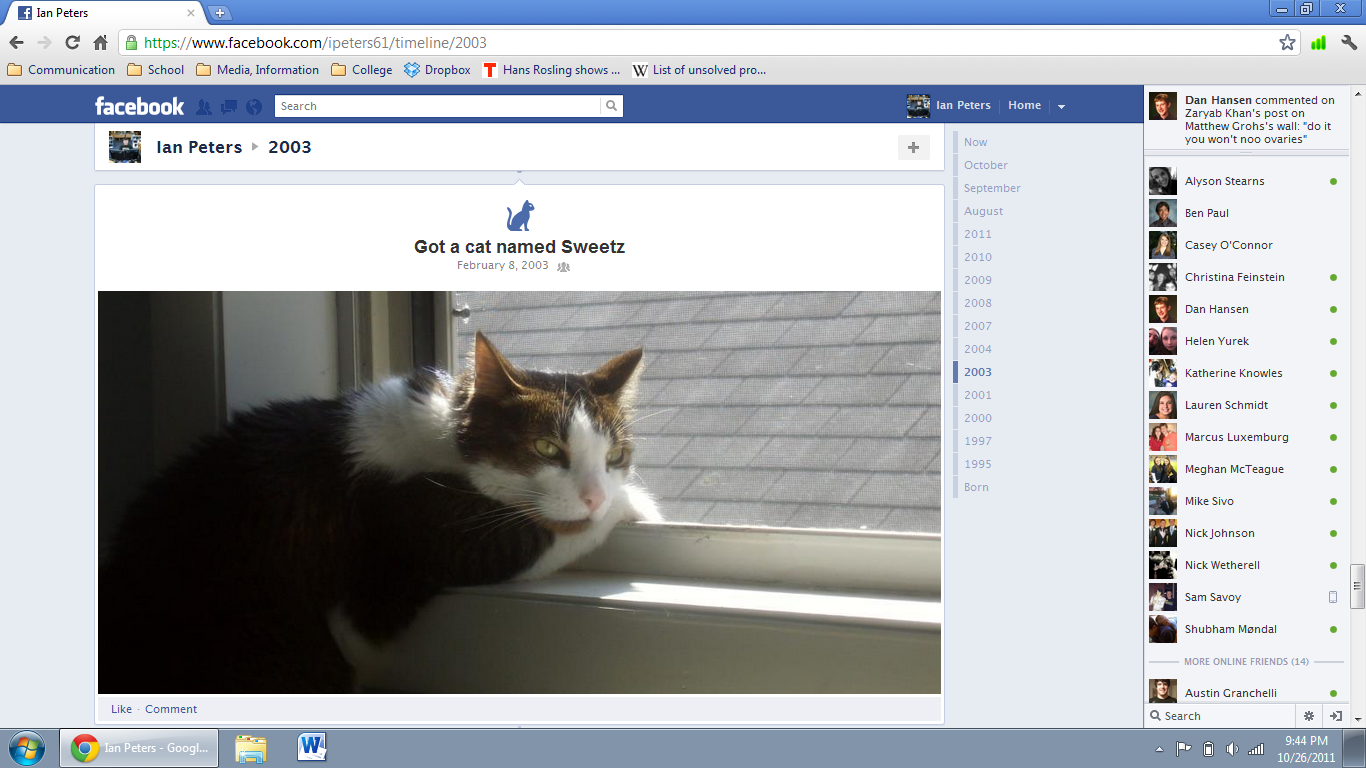Screen dimensions: 1366x768
Task: Open the Media, Information bookmarks folder
Action: [x=258, y=70]
